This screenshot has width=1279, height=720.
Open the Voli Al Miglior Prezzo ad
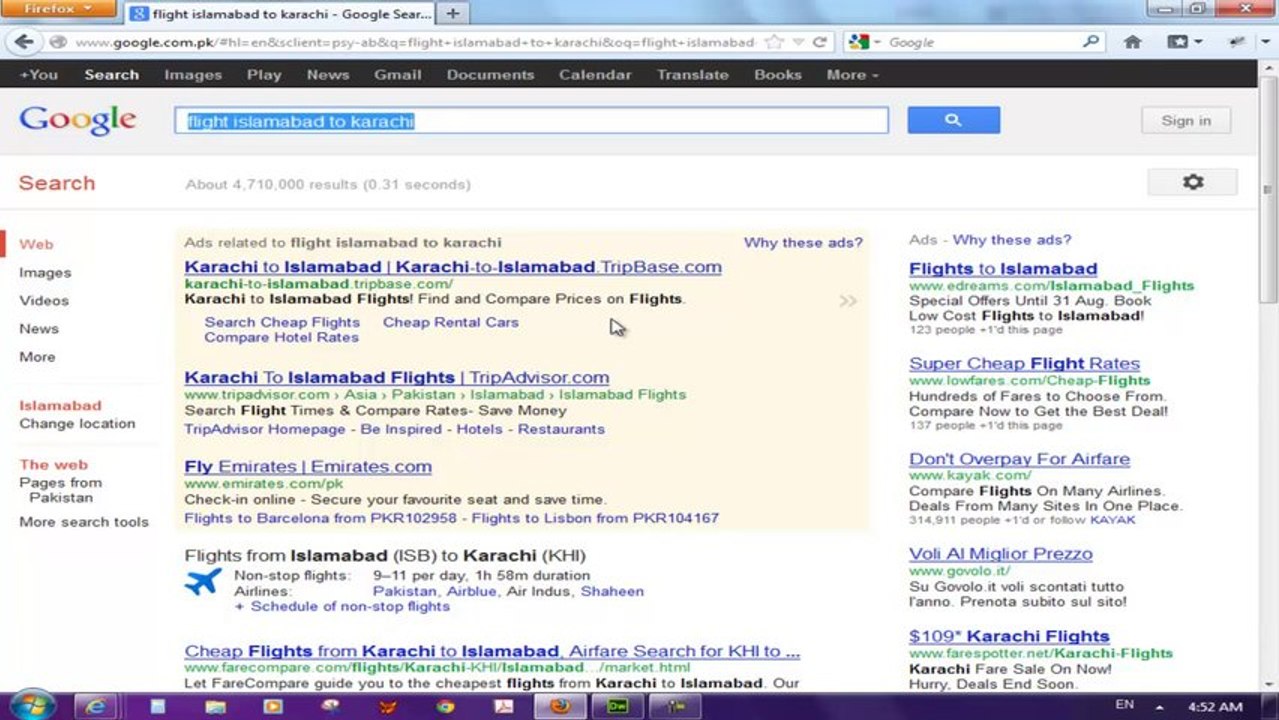[1000, 554]
